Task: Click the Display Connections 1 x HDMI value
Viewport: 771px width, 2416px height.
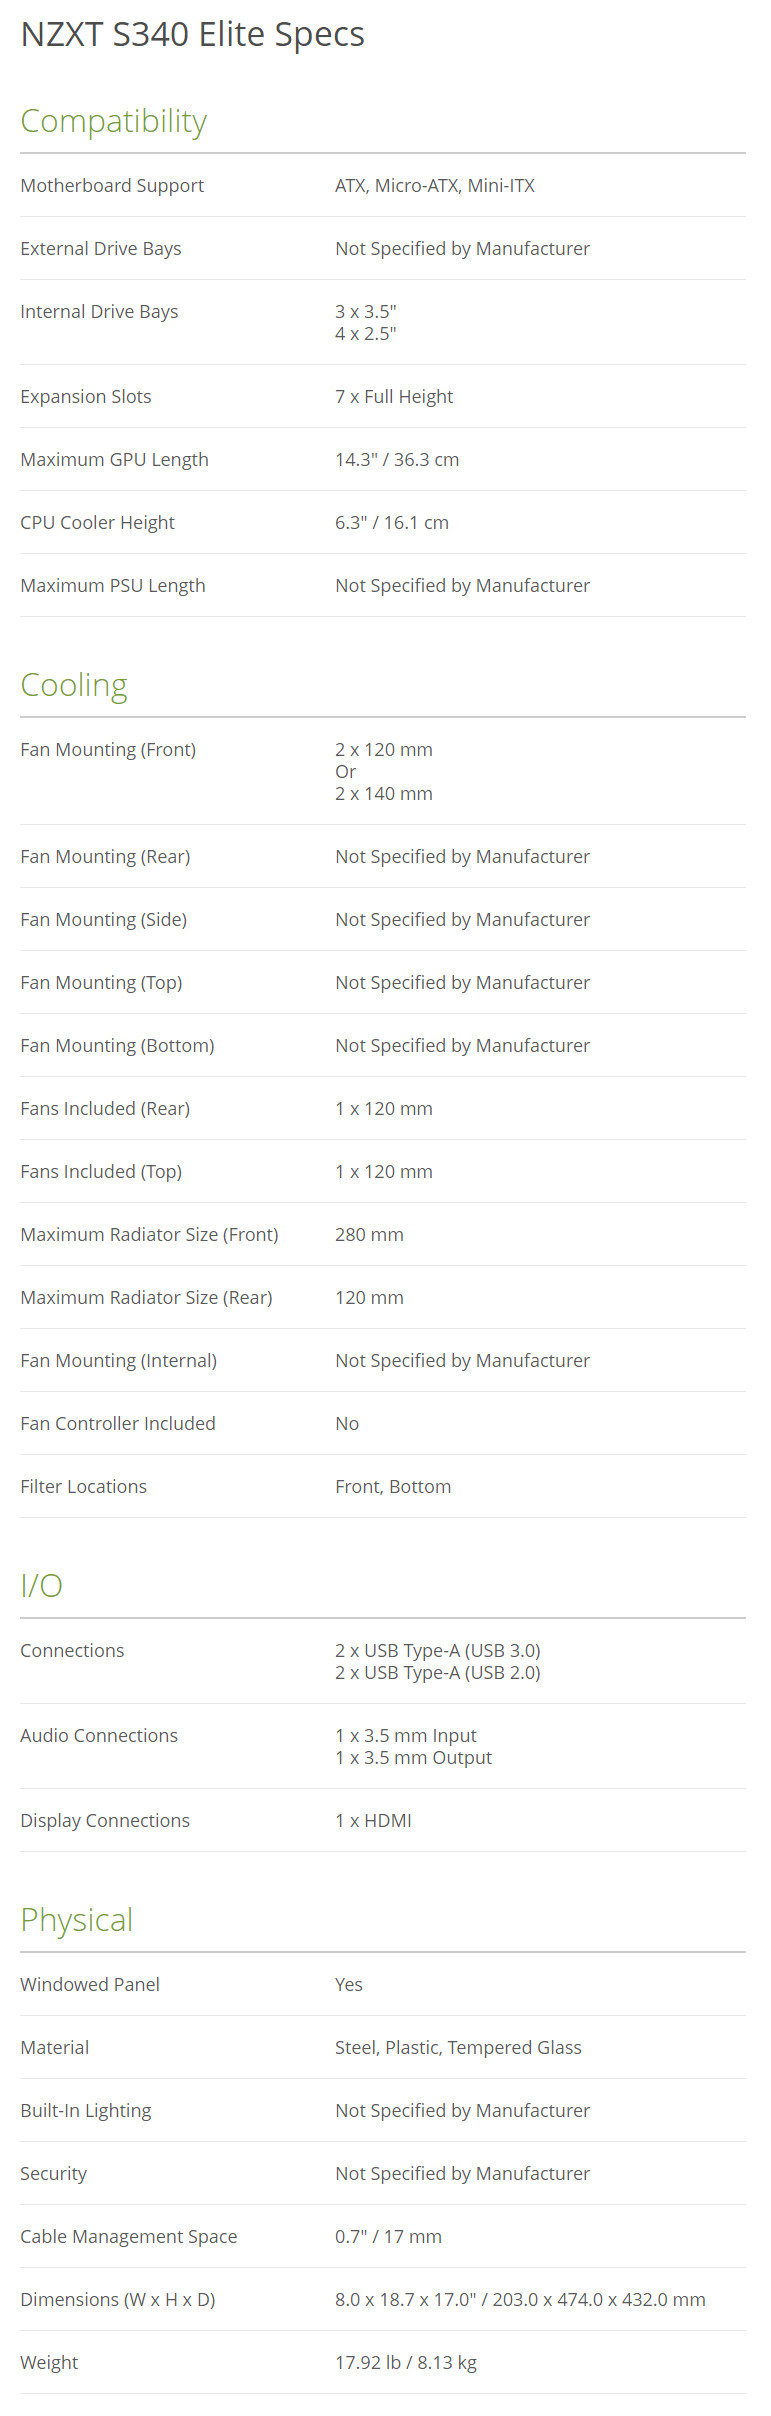Action: pos(373,1821)
